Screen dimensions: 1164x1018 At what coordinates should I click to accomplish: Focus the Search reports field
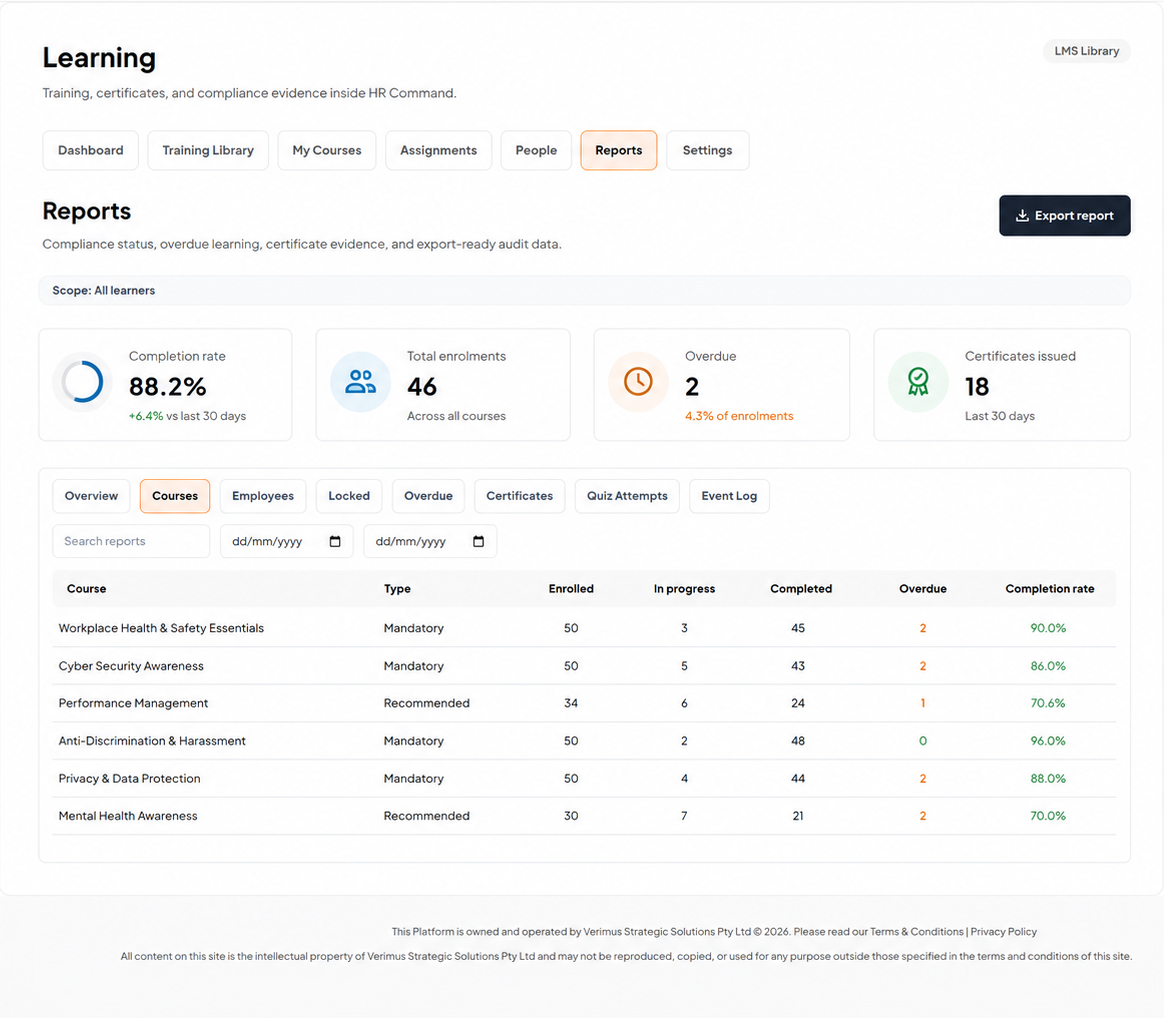click(131, 541)
